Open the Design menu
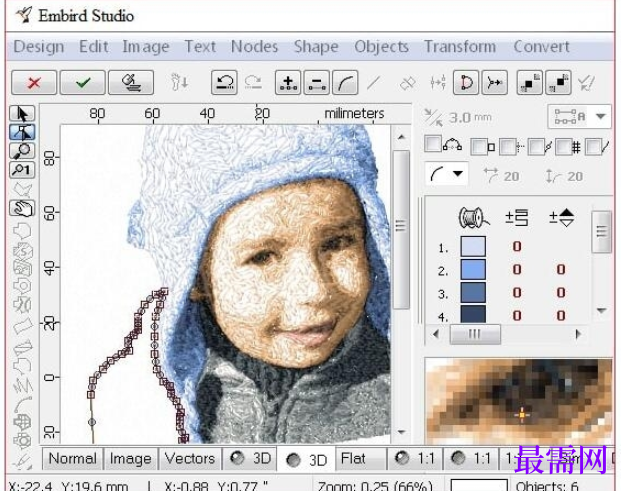The height and width of the screenshot is (491, 626). 39,47
